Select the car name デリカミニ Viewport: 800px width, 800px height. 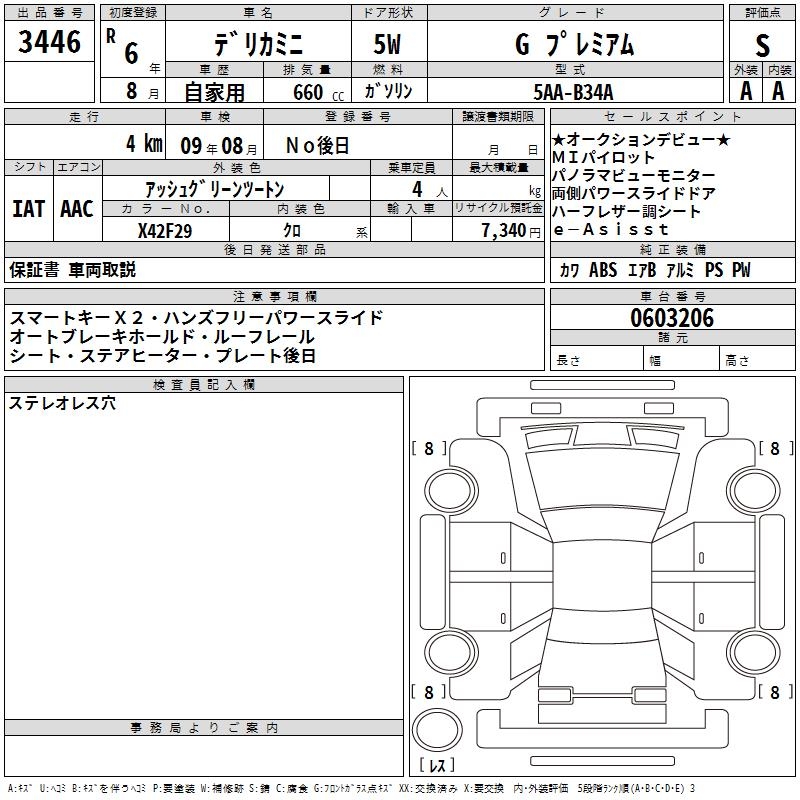pyautogui.click(x=259, y=44)
